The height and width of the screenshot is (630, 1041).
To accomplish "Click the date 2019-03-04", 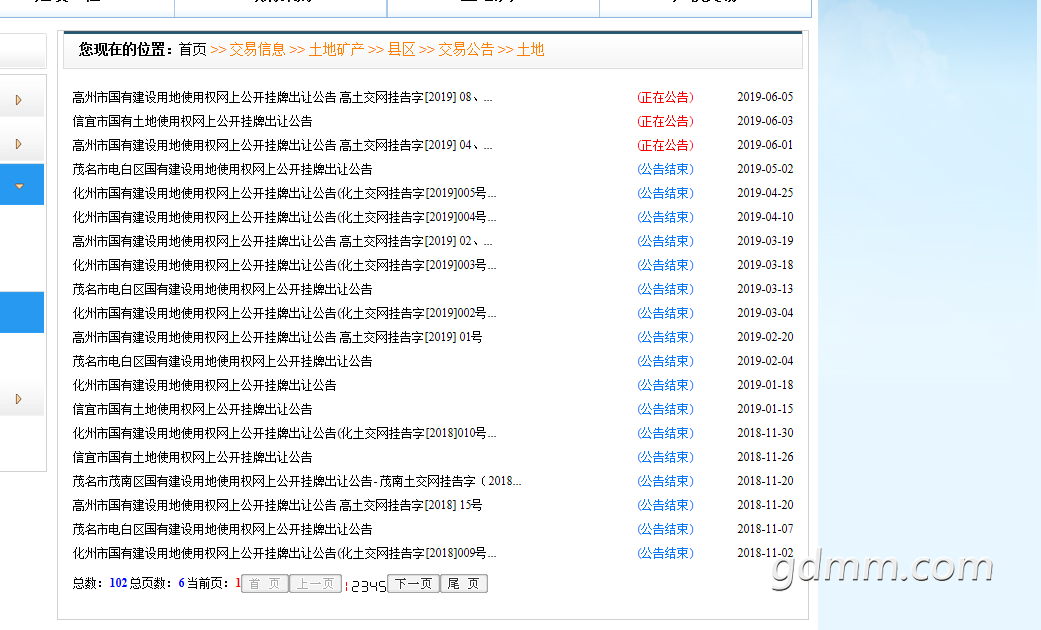I will (x=765, y=313).
